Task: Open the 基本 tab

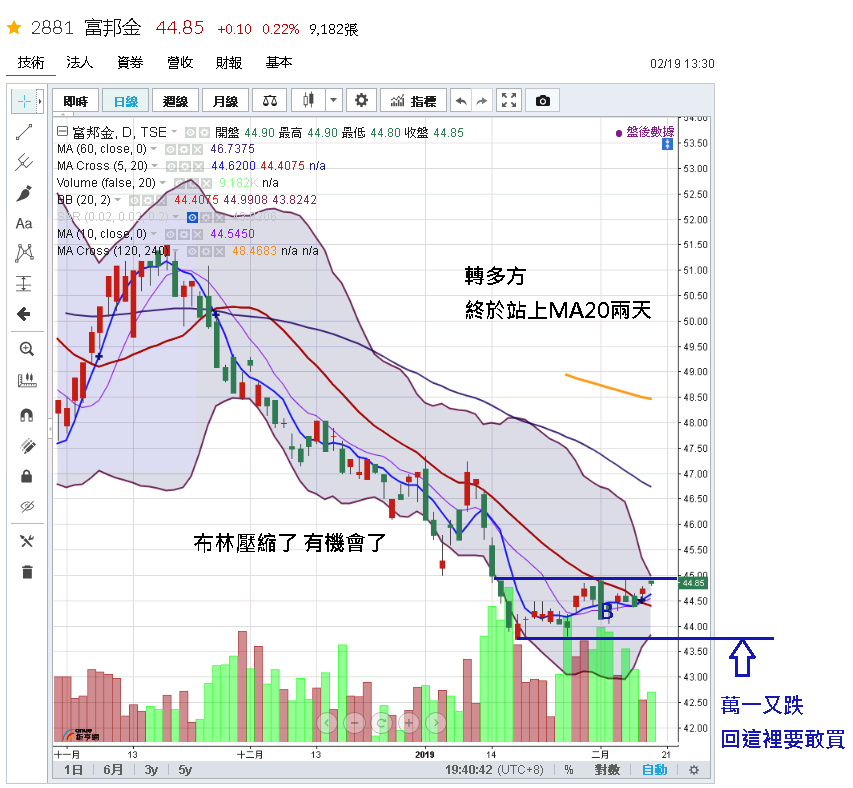Action: 279,63
